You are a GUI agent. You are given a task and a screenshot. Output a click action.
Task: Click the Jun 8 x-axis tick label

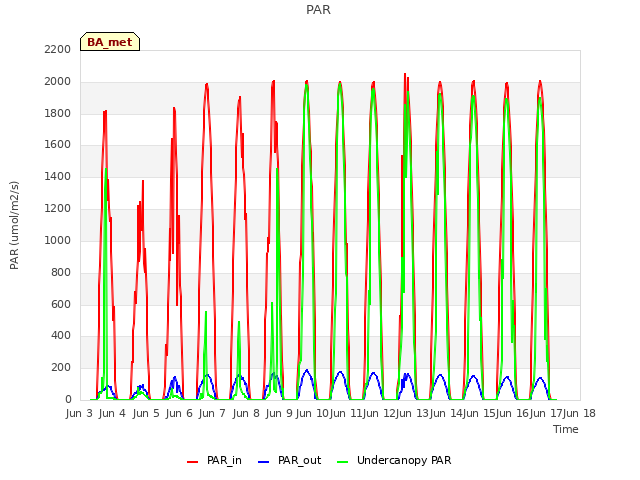coord(246,413)
